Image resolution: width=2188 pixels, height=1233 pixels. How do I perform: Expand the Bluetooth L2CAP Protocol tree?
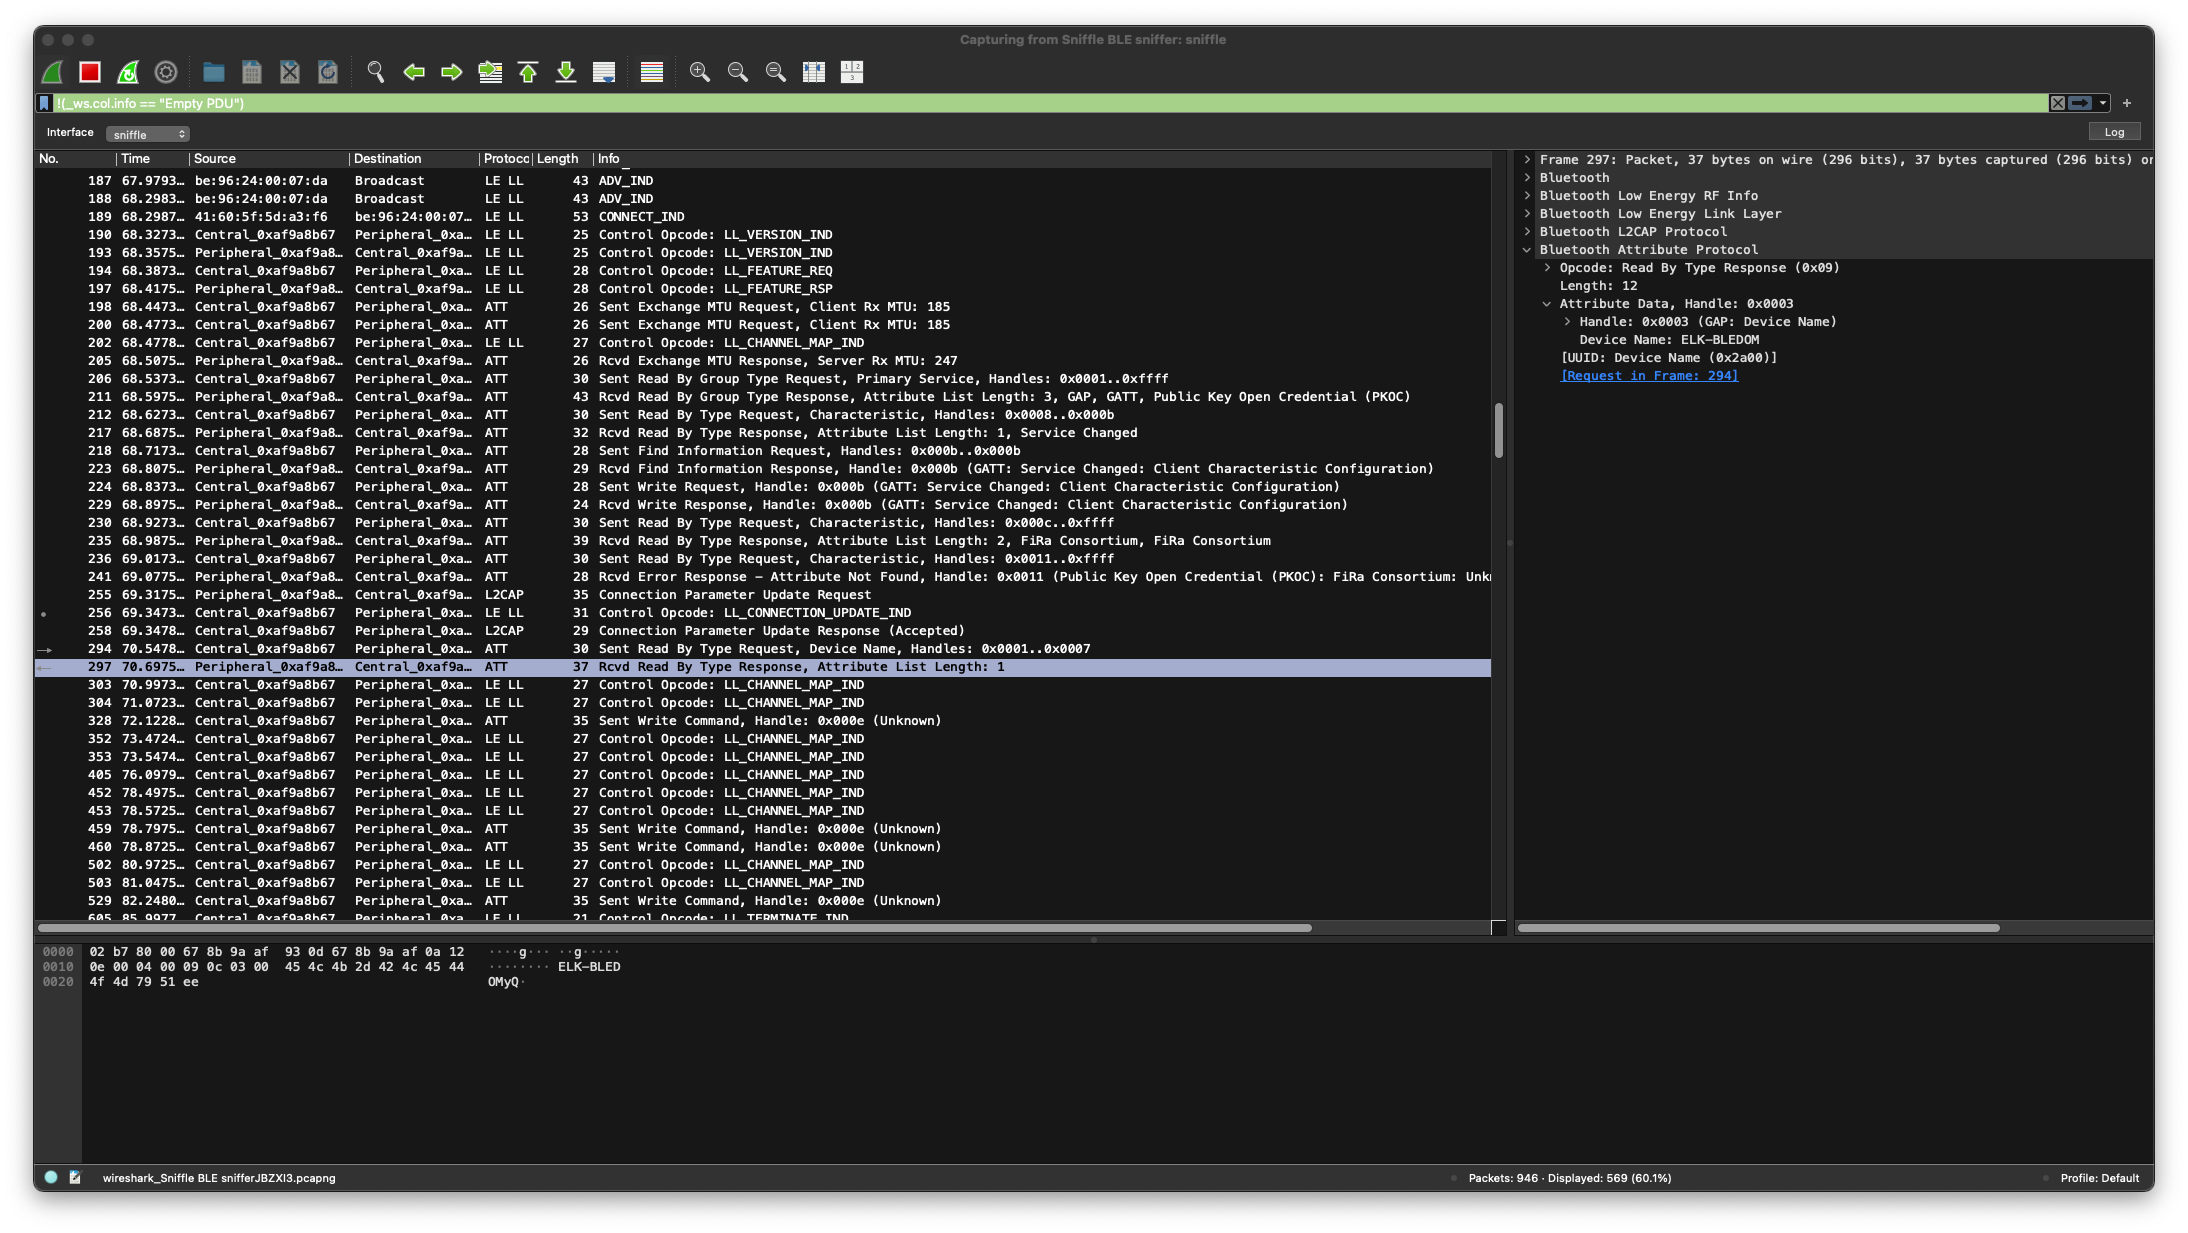[1527, 232]
